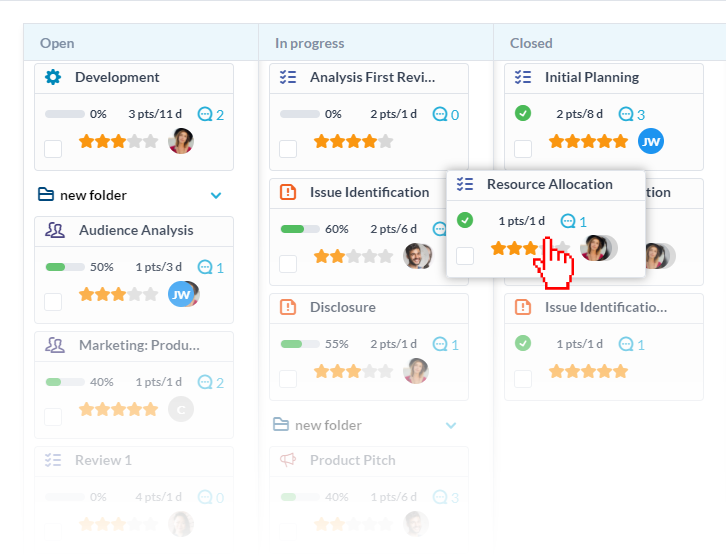Click the Closed column header
The image size is (726, 556).
[x=531, y=43]
